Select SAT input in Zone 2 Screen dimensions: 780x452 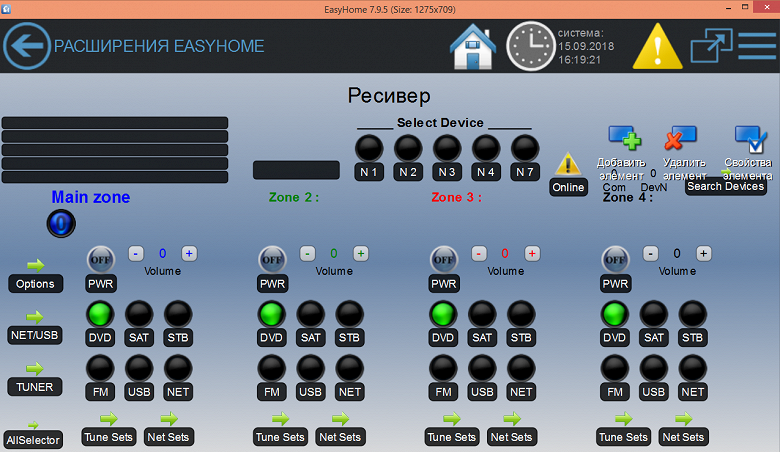(310, 314)
